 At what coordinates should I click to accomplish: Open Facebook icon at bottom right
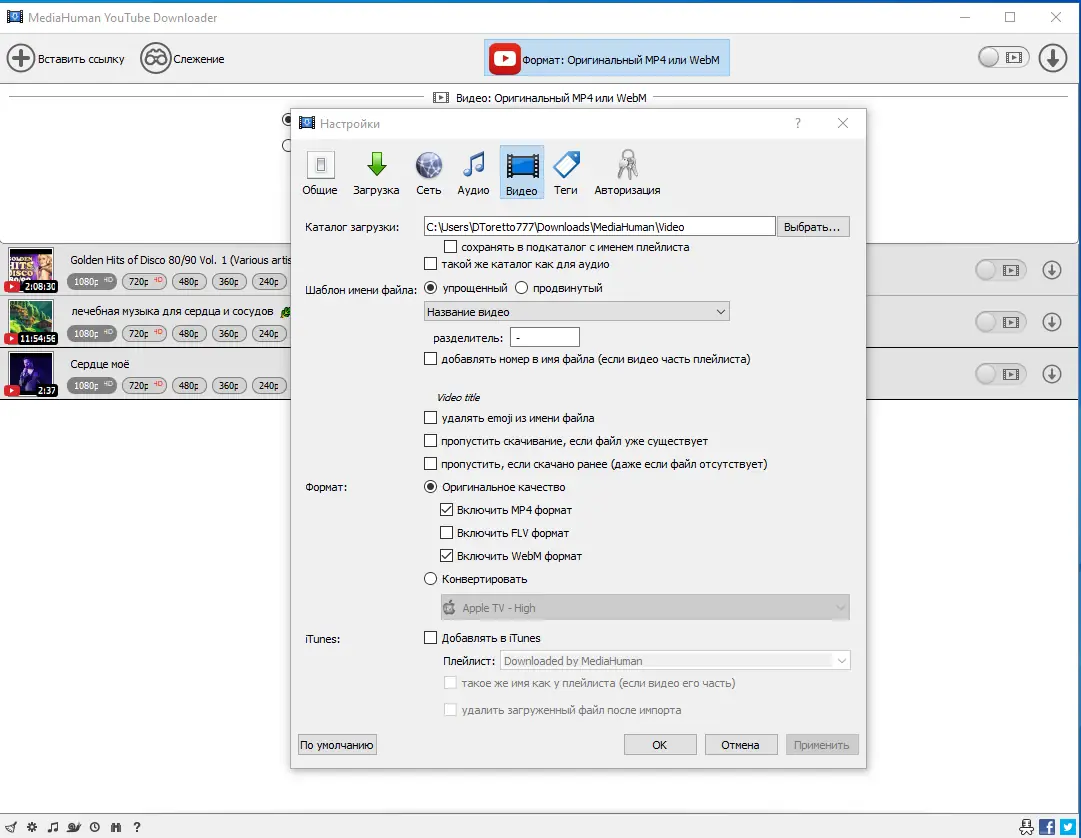(x=1047, y=827)
